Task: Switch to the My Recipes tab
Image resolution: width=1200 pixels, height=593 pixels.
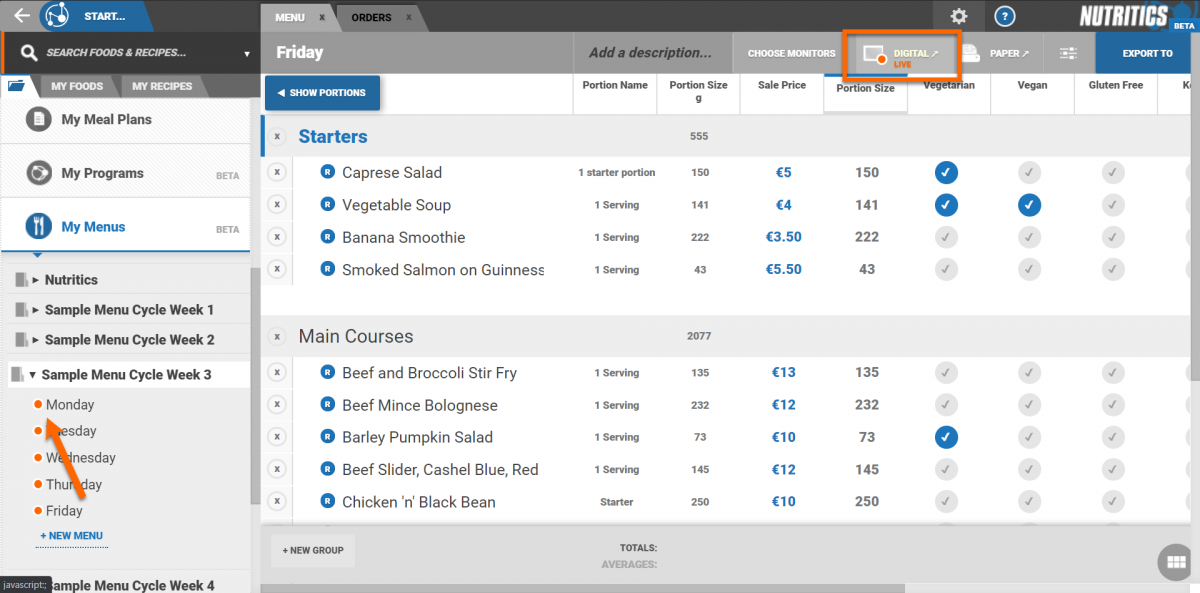Action: [x=162, y=86]
